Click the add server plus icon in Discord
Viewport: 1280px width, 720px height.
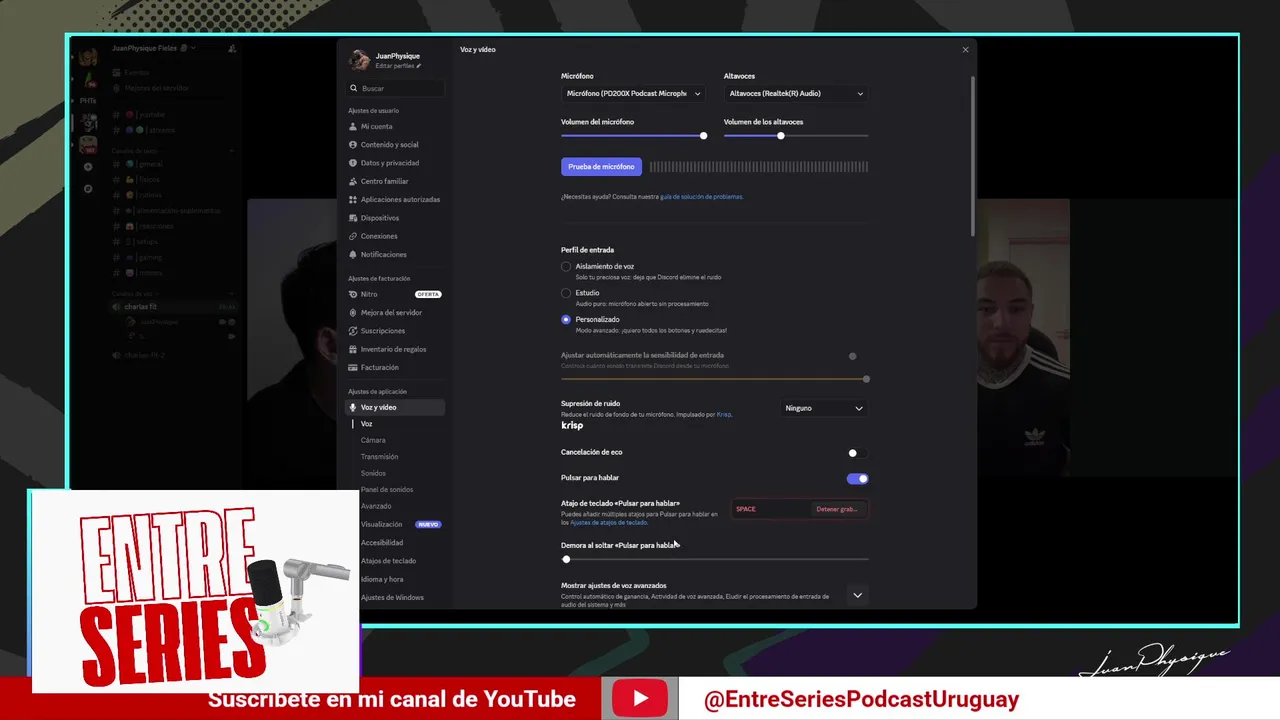(88, 167)
